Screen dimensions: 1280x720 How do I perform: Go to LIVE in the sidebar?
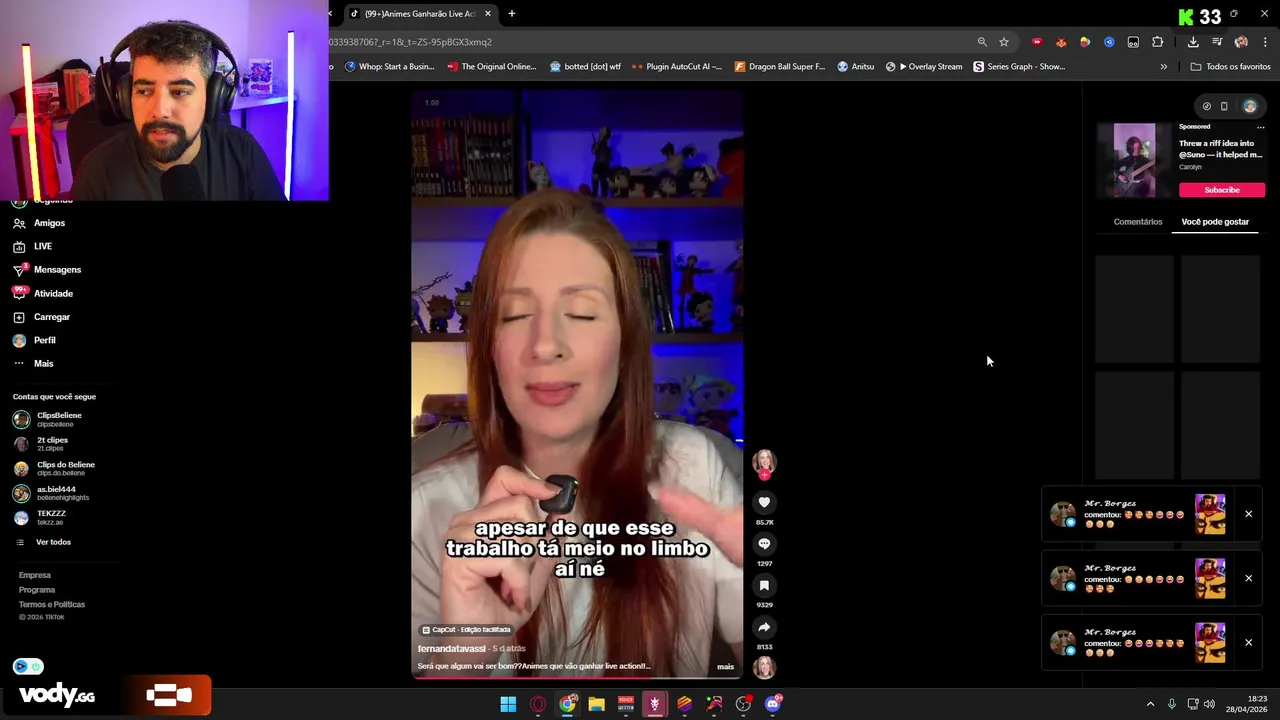click(x=33, y=246)
